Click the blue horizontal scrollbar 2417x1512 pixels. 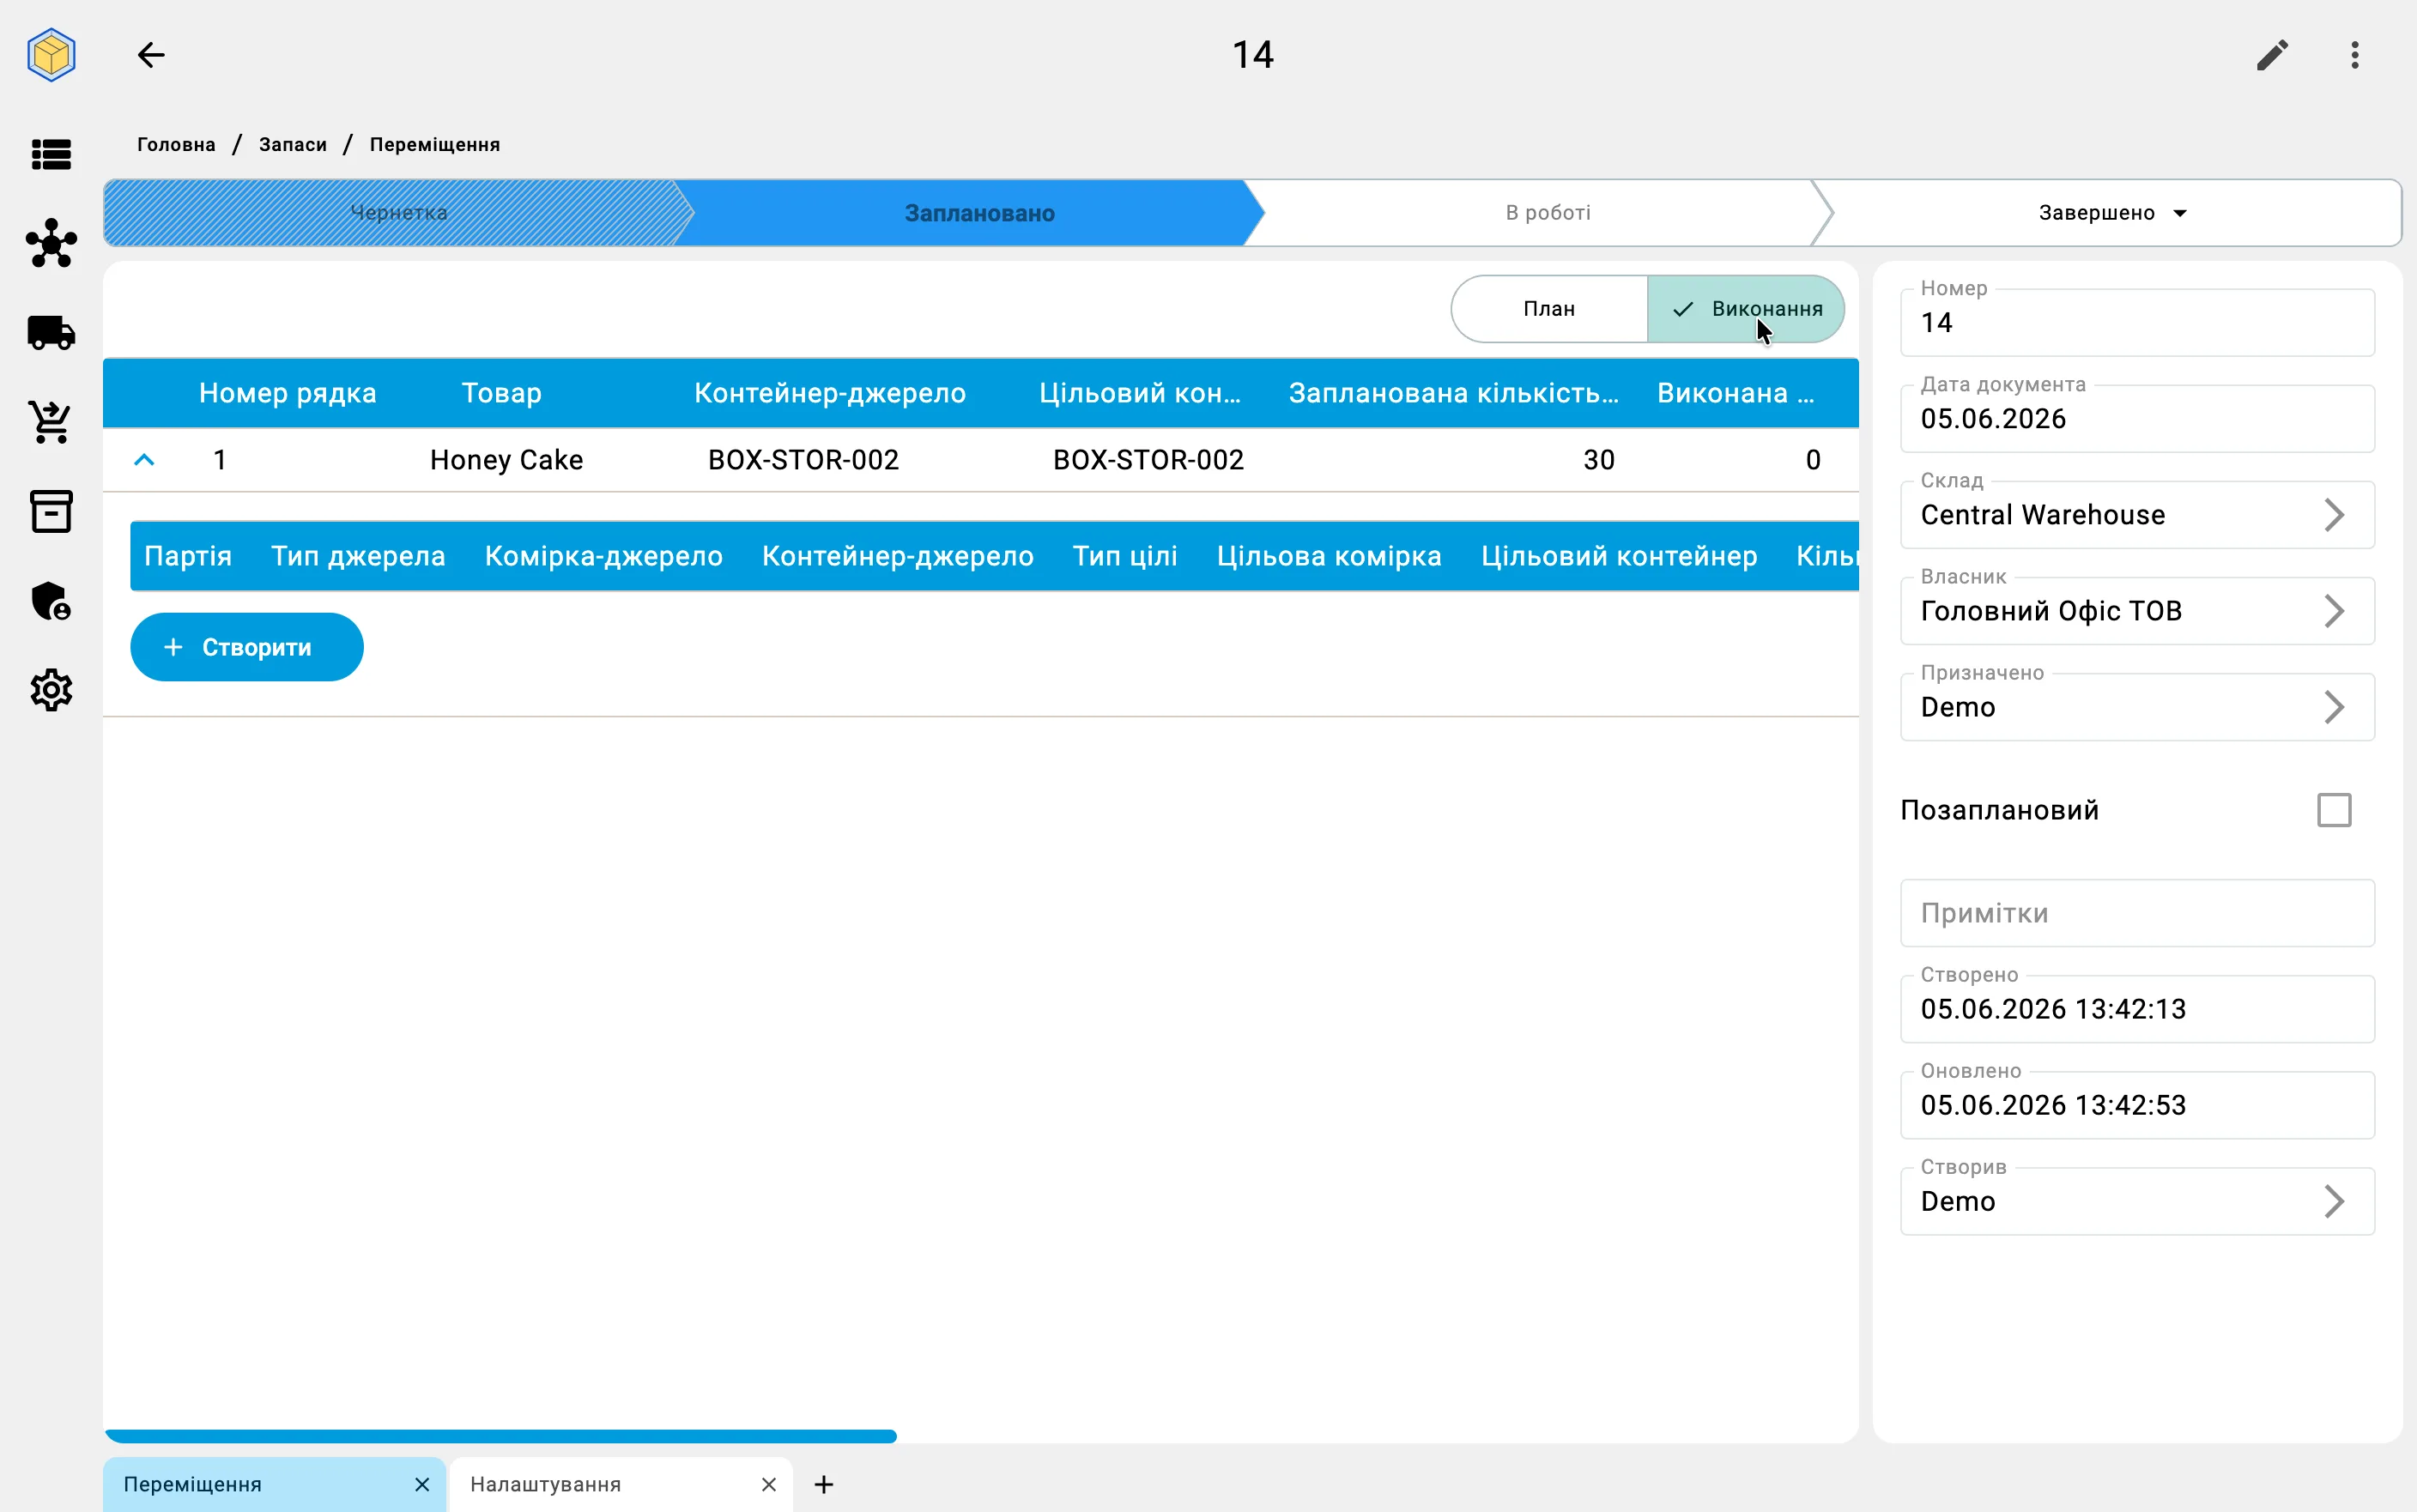point(500,1436)
